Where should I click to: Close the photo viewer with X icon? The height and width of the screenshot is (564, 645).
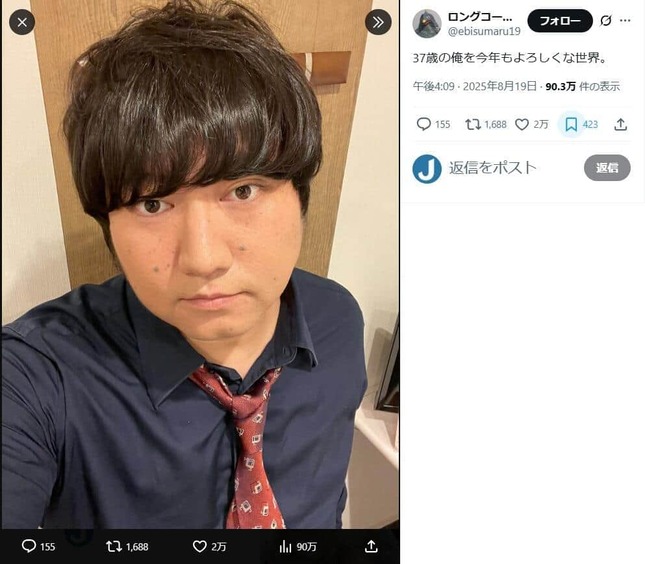pyautogui.click(x=22, y=22)
